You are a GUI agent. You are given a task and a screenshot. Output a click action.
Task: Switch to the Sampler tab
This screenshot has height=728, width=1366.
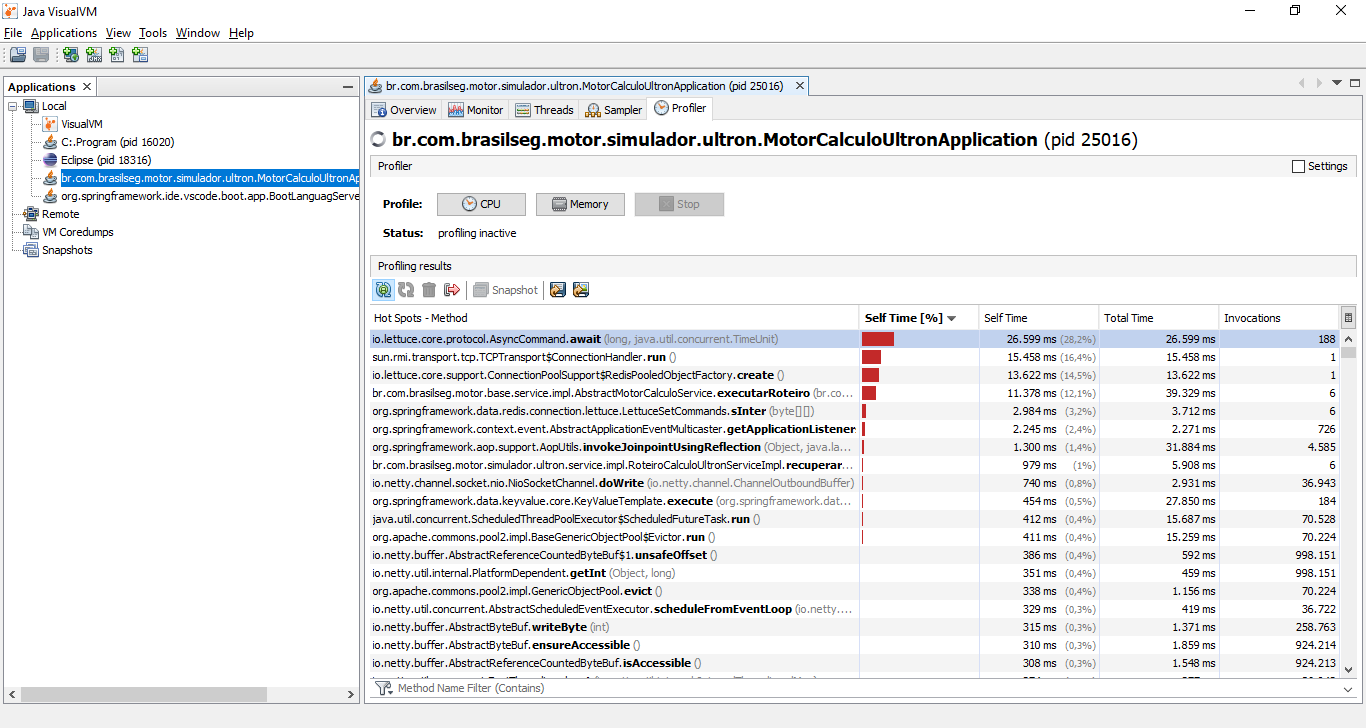point(613,110)
